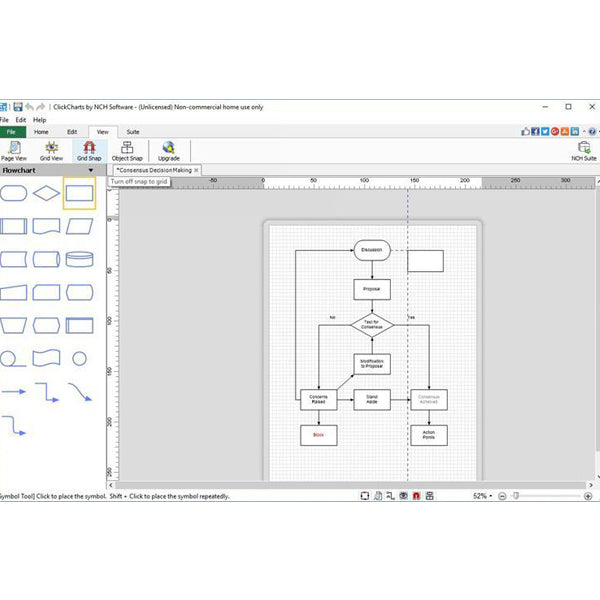Select the Data parallelogram shape
Screen dimensions: 600x600
point(79,226)
